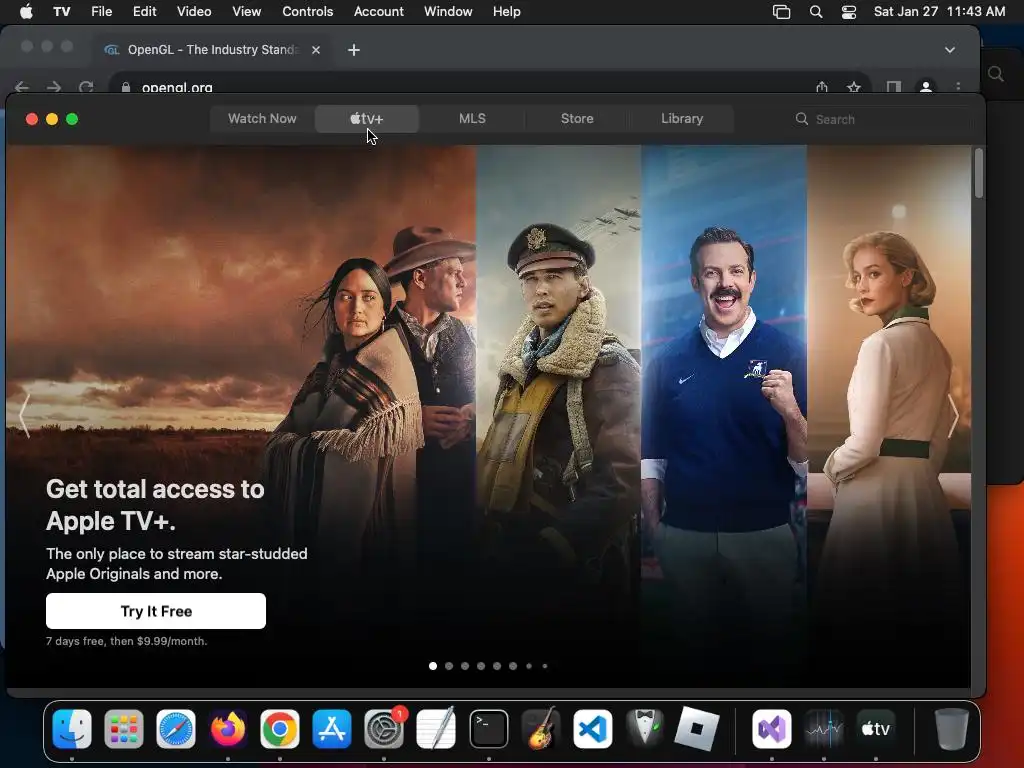Open the TV application menu
1024x768 pixels.
(61, 12)
